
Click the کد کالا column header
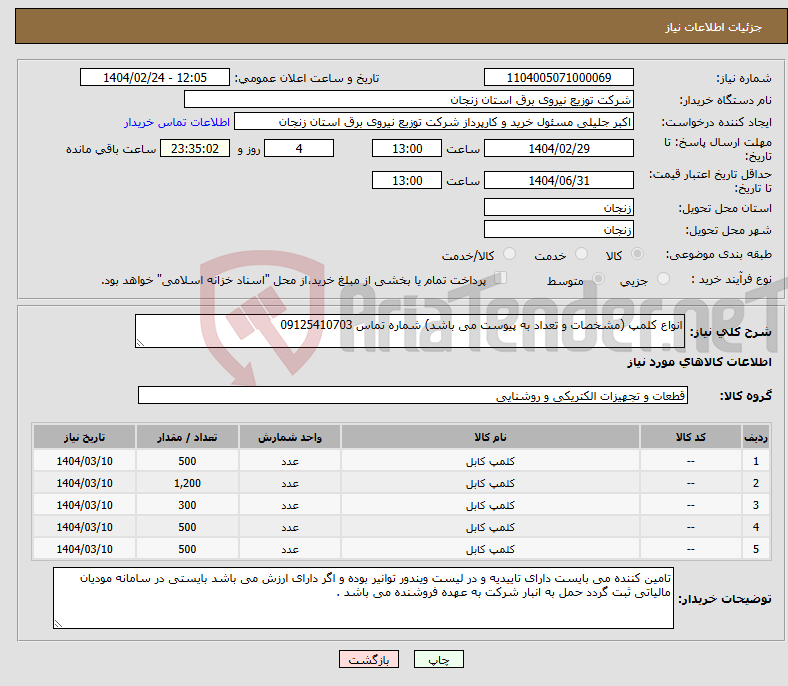tap(691, 437)
